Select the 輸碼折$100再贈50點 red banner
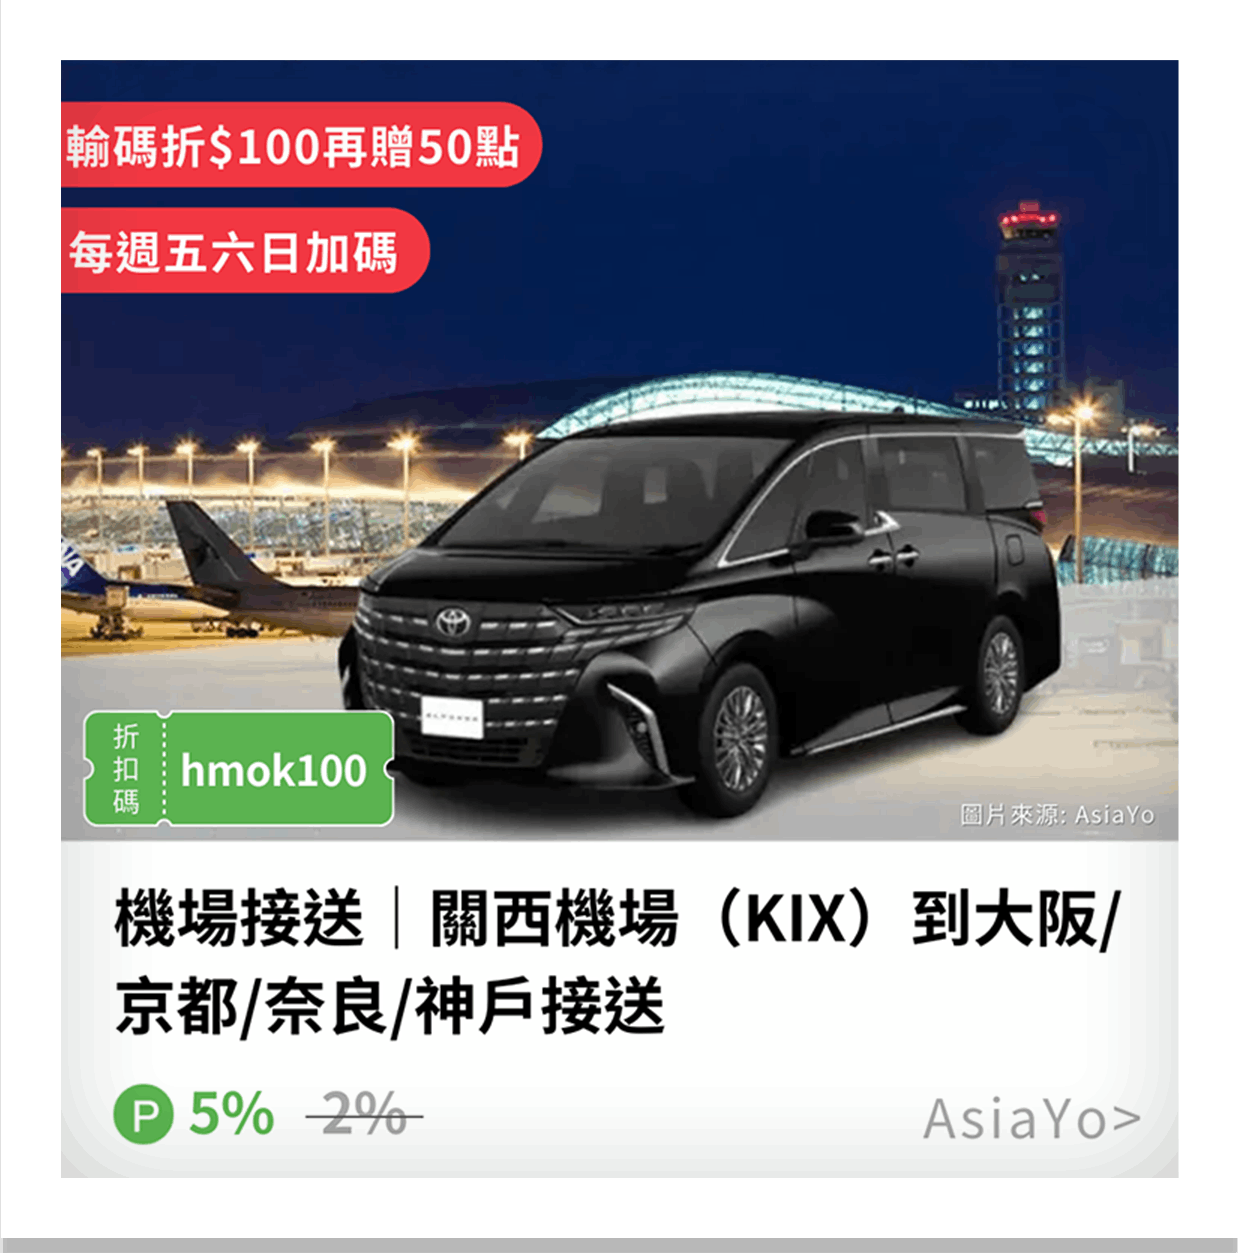 tap(298, 146)
